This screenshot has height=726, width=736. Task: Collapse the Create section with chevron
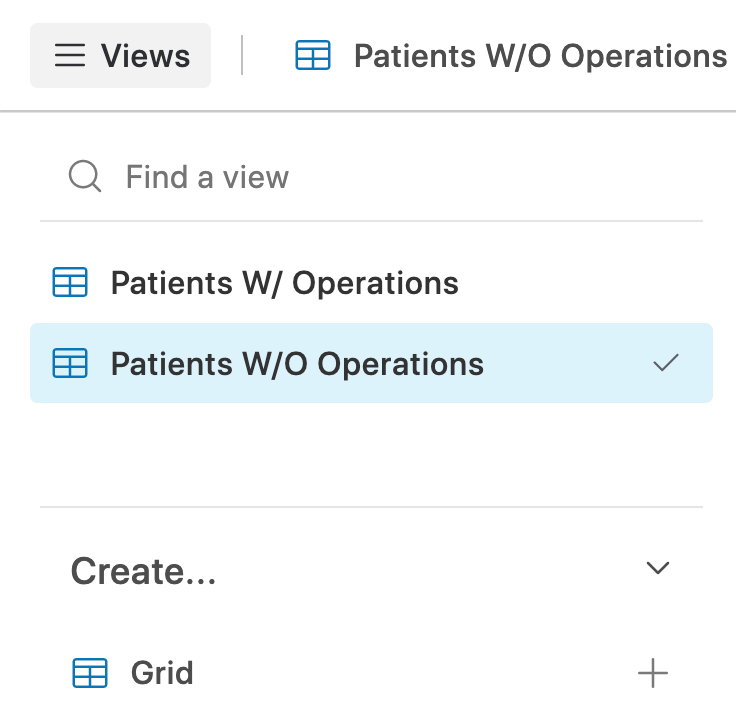coord(658,568)
